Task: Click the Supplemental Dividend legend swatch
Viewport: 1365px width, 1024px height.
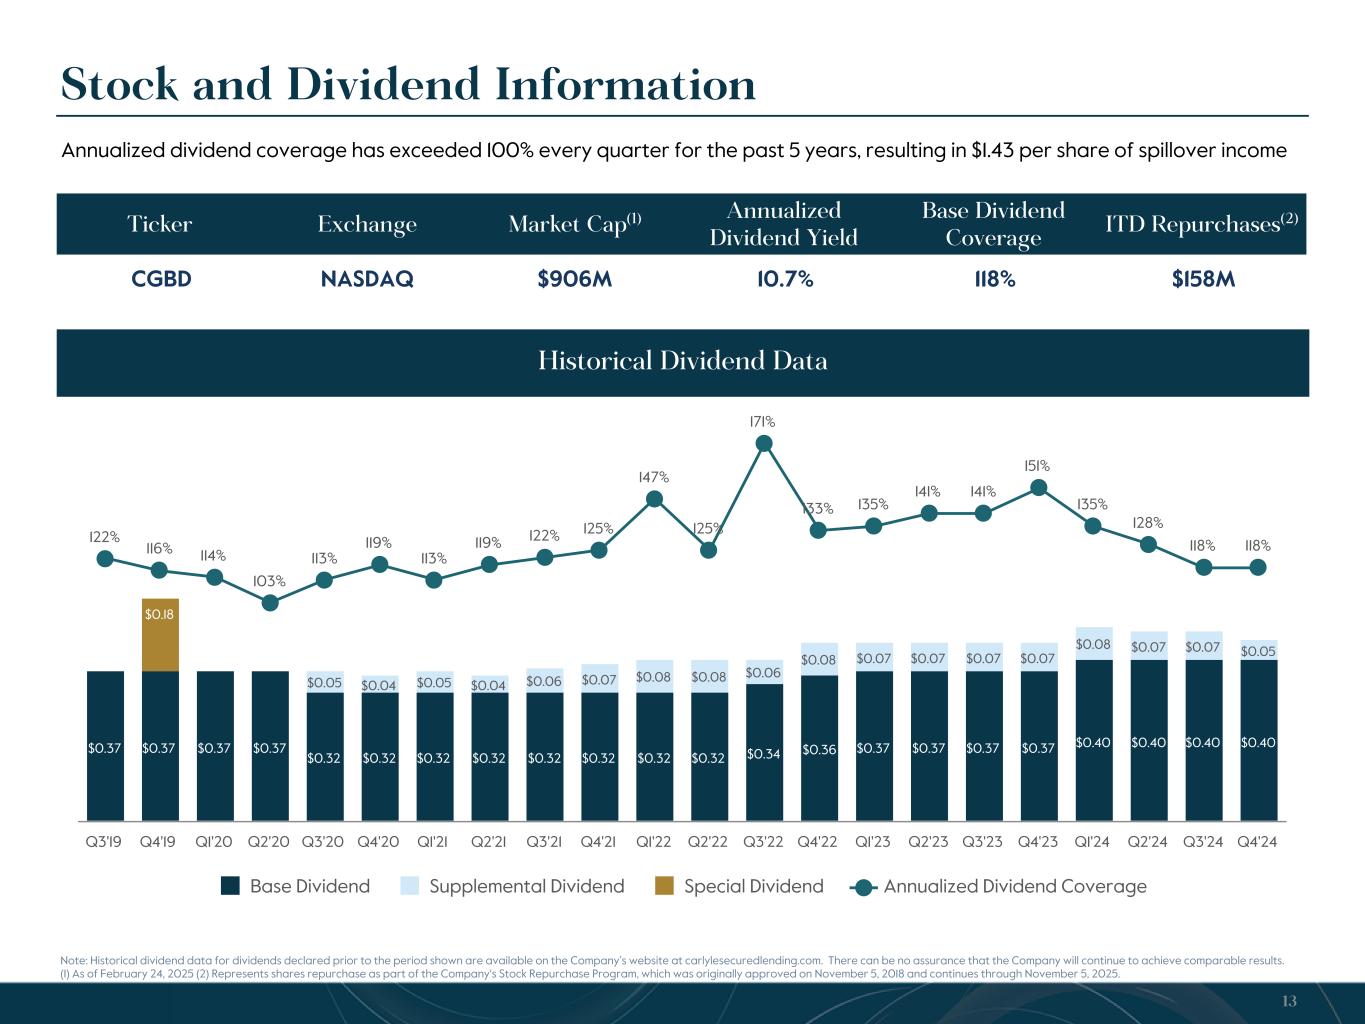Action: click(410, 886)
